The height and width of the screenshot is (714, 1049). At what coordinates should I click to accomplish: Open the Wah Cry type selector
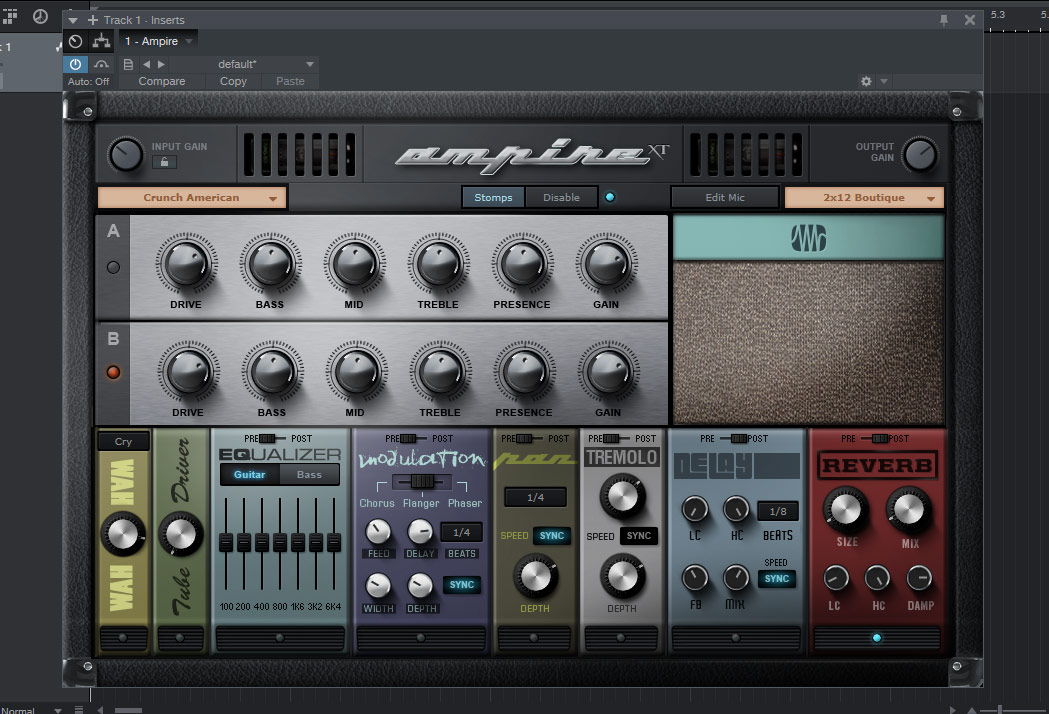tap(124, 441)
